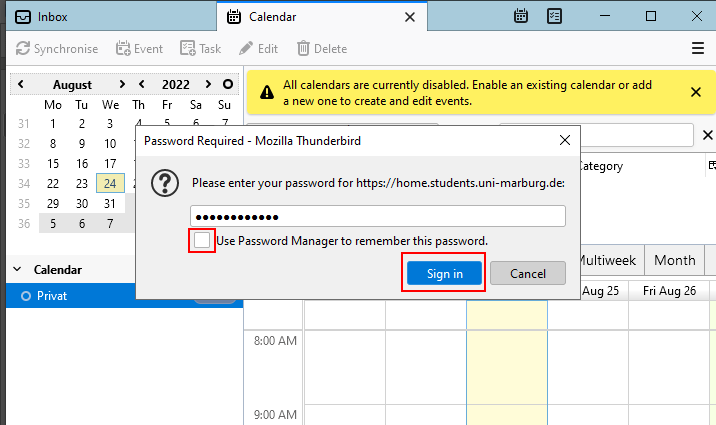
Task: Open tasks view from title bar icon
Action: (x=555, y=16)
